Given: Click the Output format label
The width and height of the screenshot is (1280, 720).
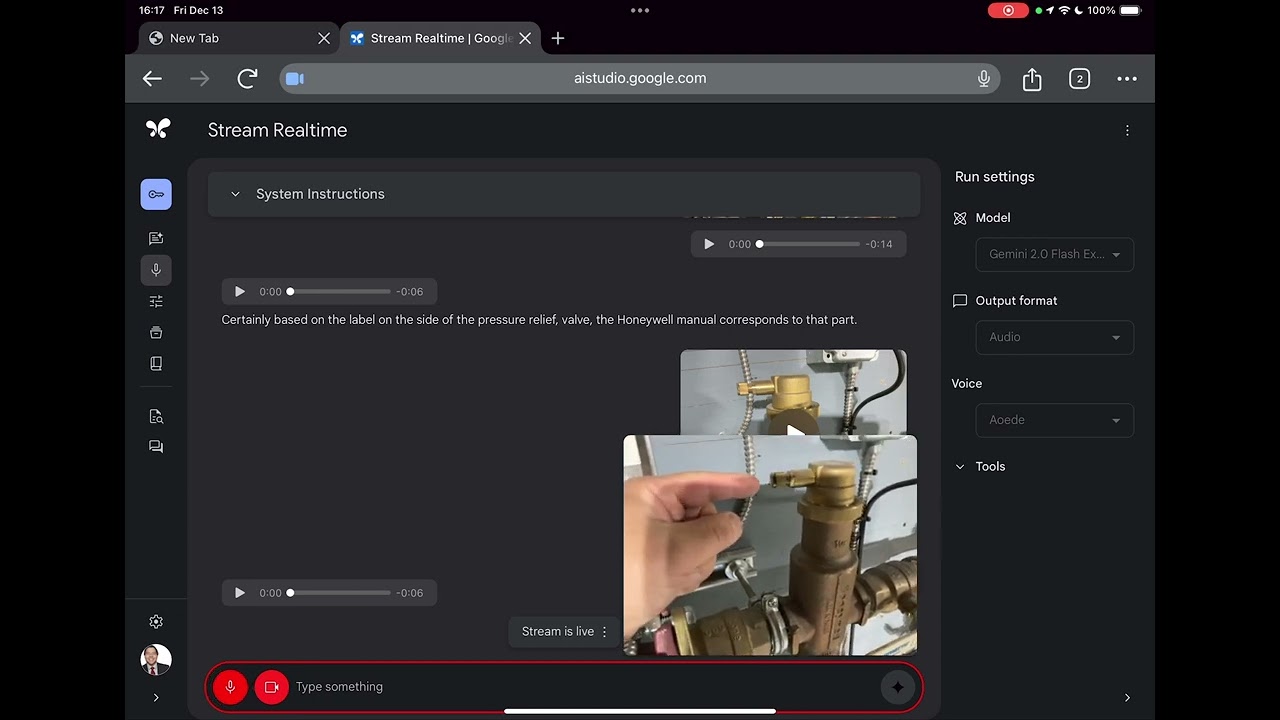Looking at the screenshot, I should (1016, 301).
